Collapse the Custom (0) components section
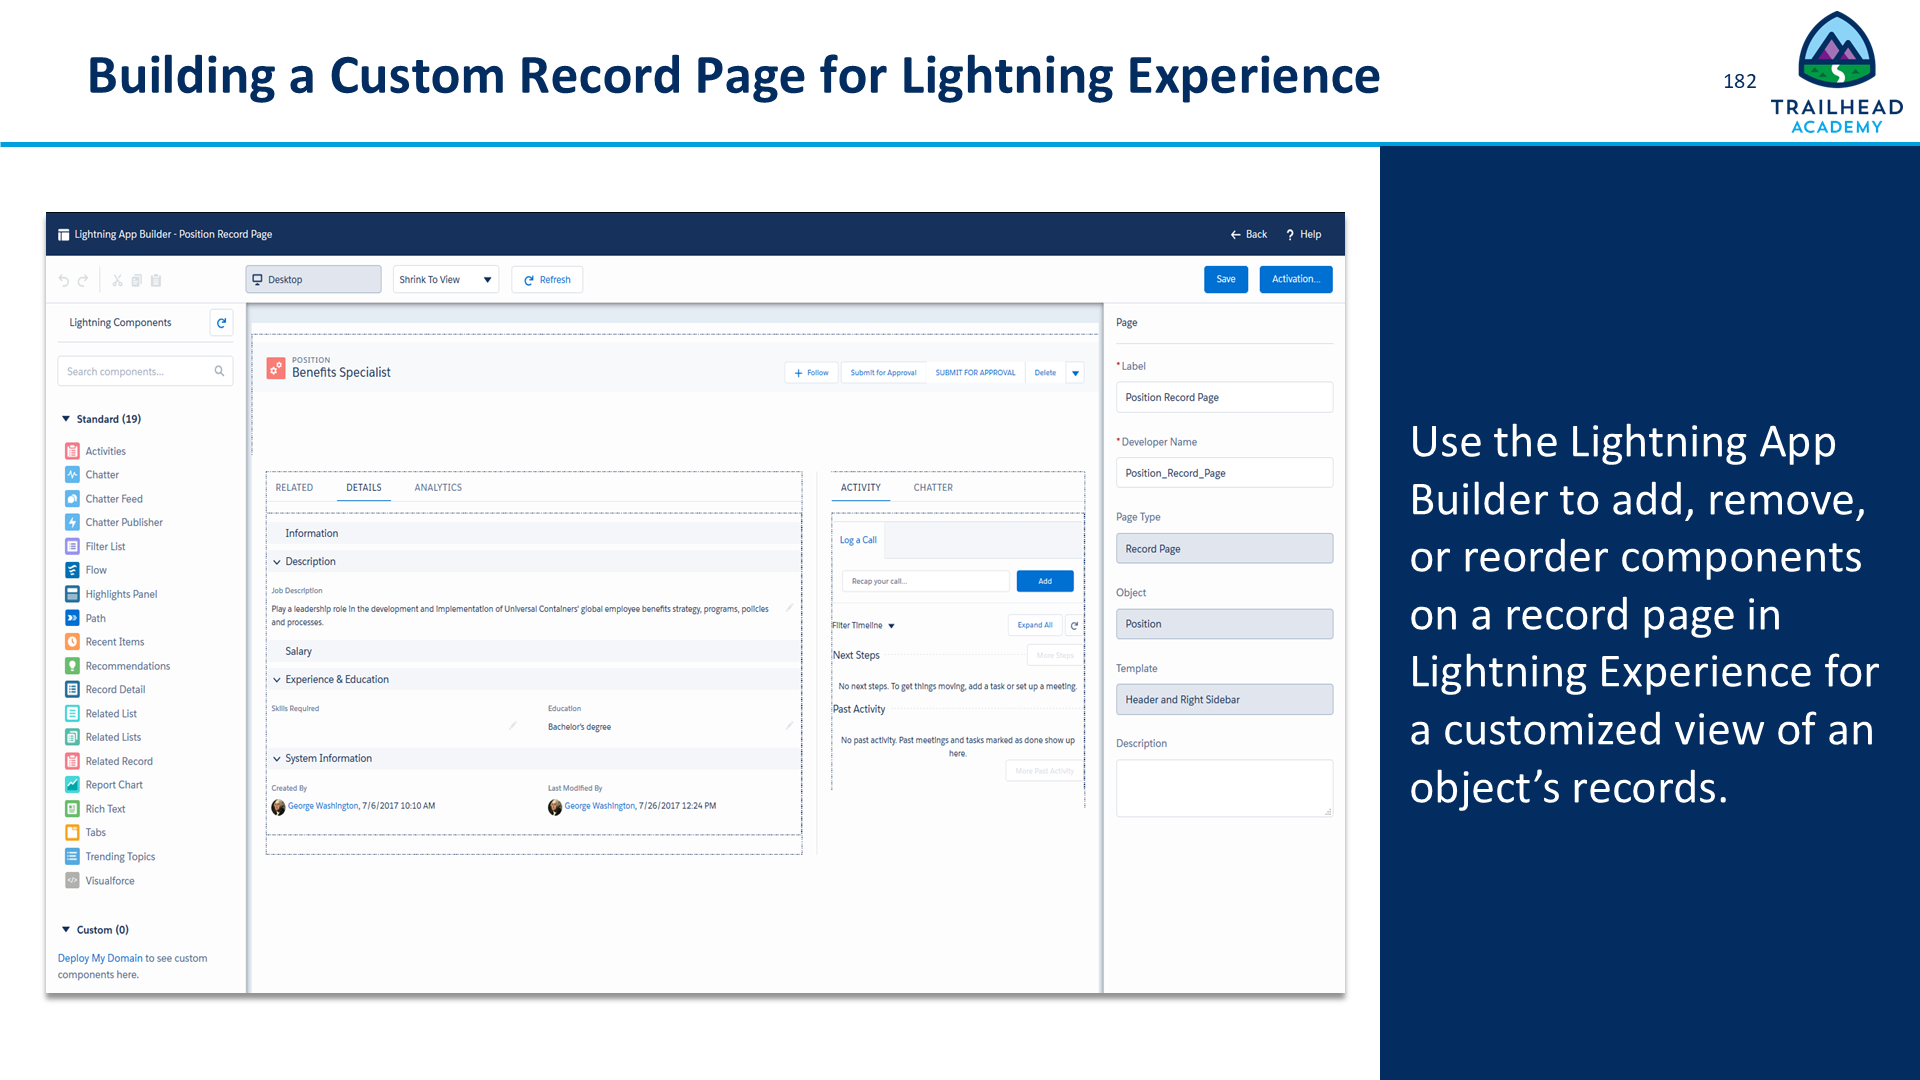This screenshot has height=1080, width=1920. point(66,929)
